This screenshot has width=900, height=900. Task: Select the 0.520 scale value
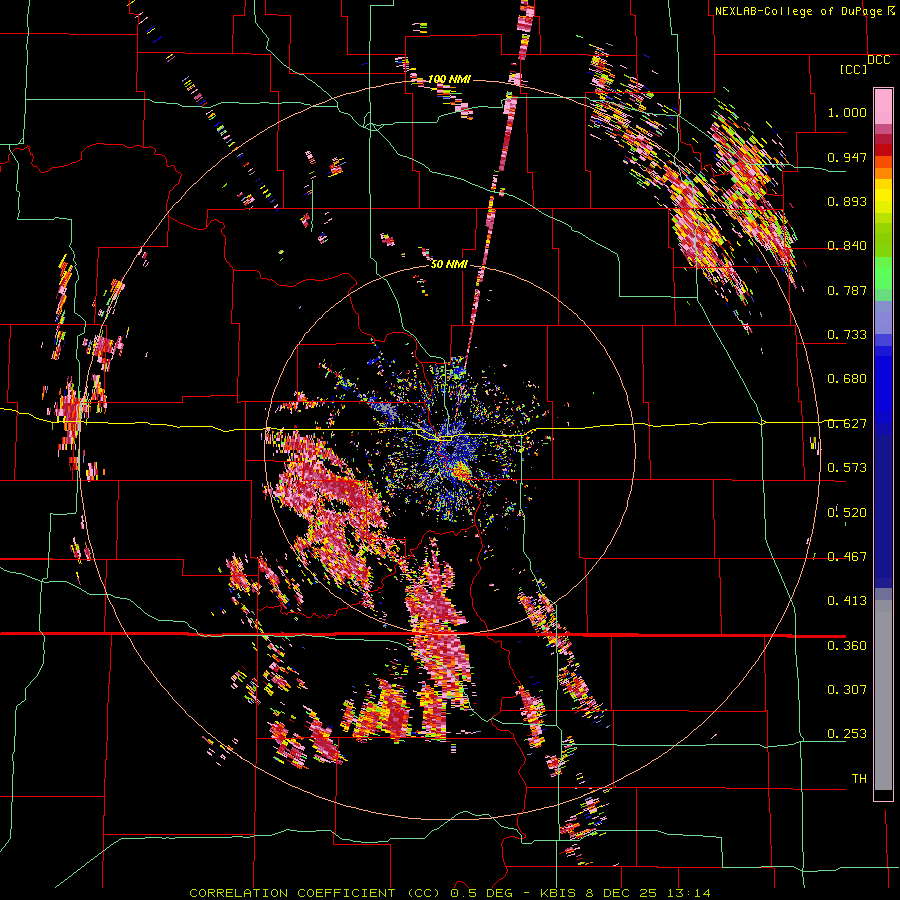847,512
